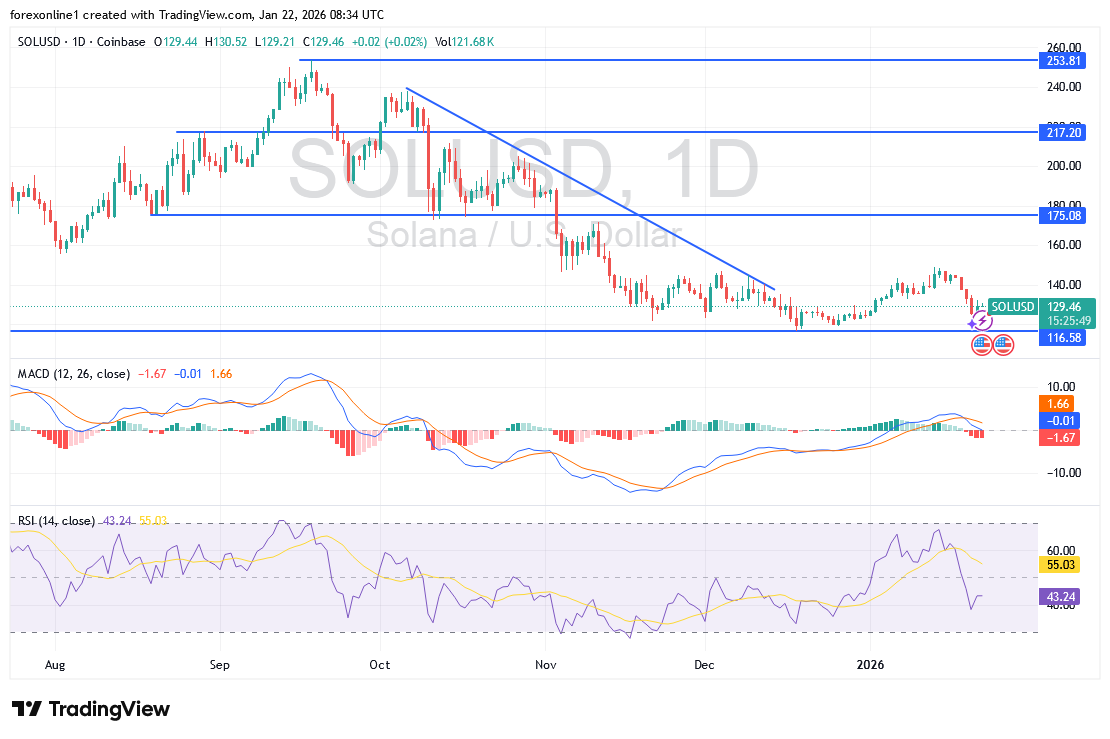
Task: Select the 2026 label on the time axis
Action: click(871, 664)
